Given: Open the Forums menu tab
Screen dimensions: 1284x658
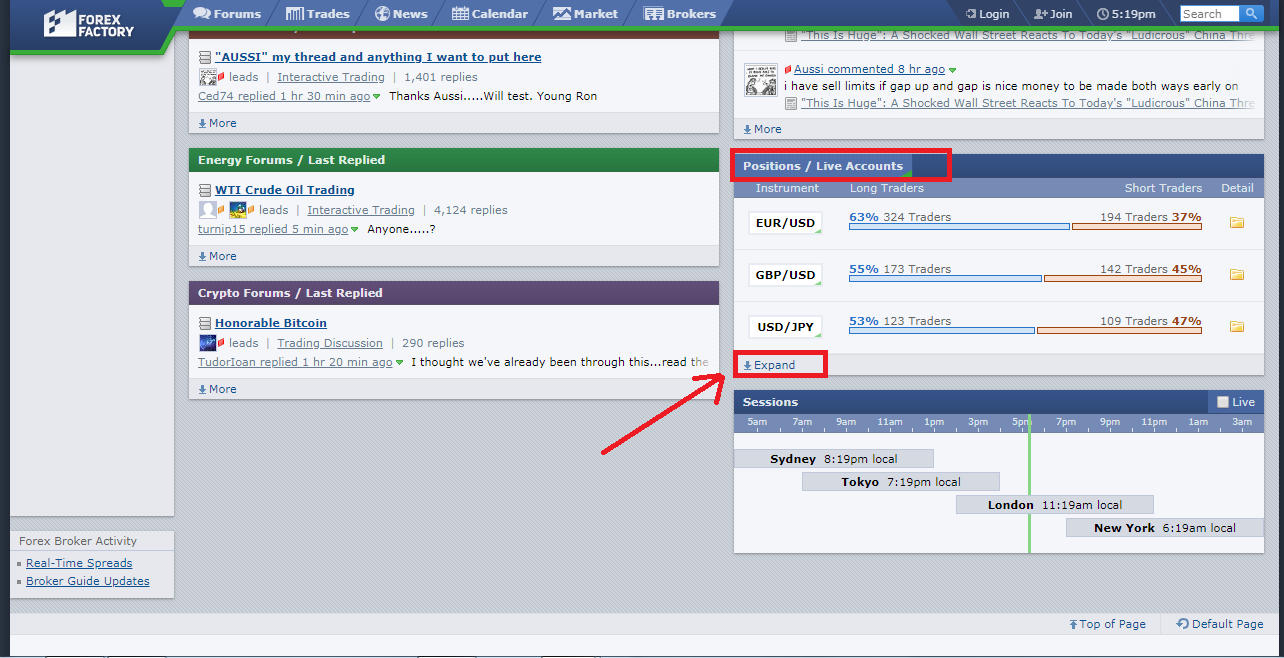Looking at the screenshot, I should (x=227, y=14).
